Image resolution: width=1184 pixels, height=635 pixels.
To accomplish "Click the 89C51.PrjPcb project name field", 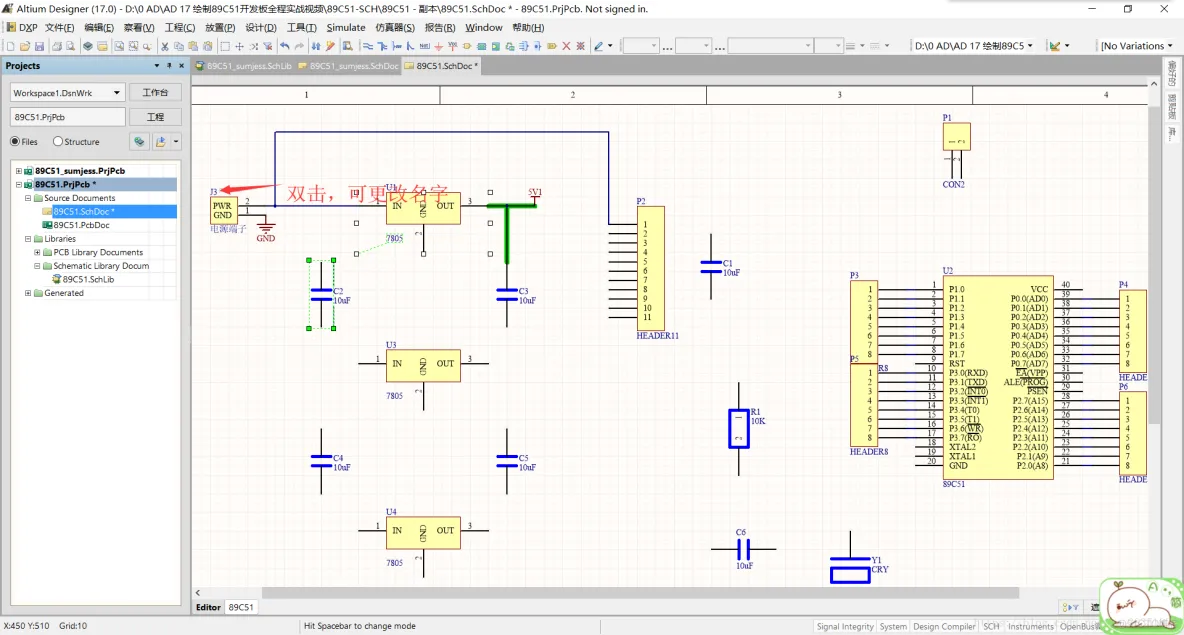I will click(67, 117).
